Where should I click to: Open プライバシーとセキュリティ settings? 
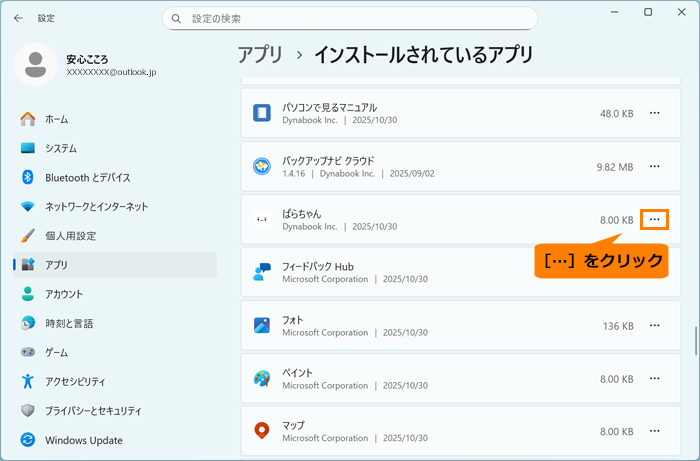coord(115,411)
